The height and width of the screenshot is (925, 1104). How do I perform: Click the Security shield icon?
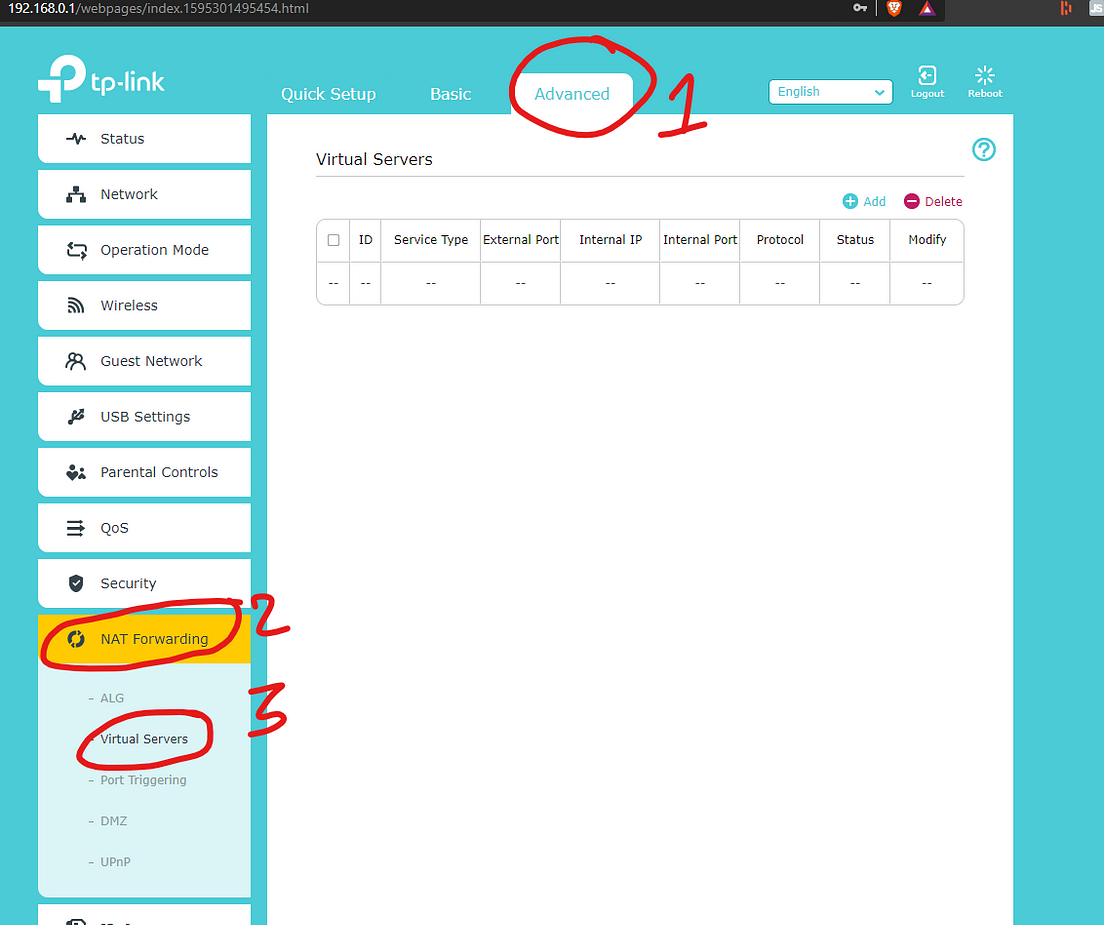[76, 584]
